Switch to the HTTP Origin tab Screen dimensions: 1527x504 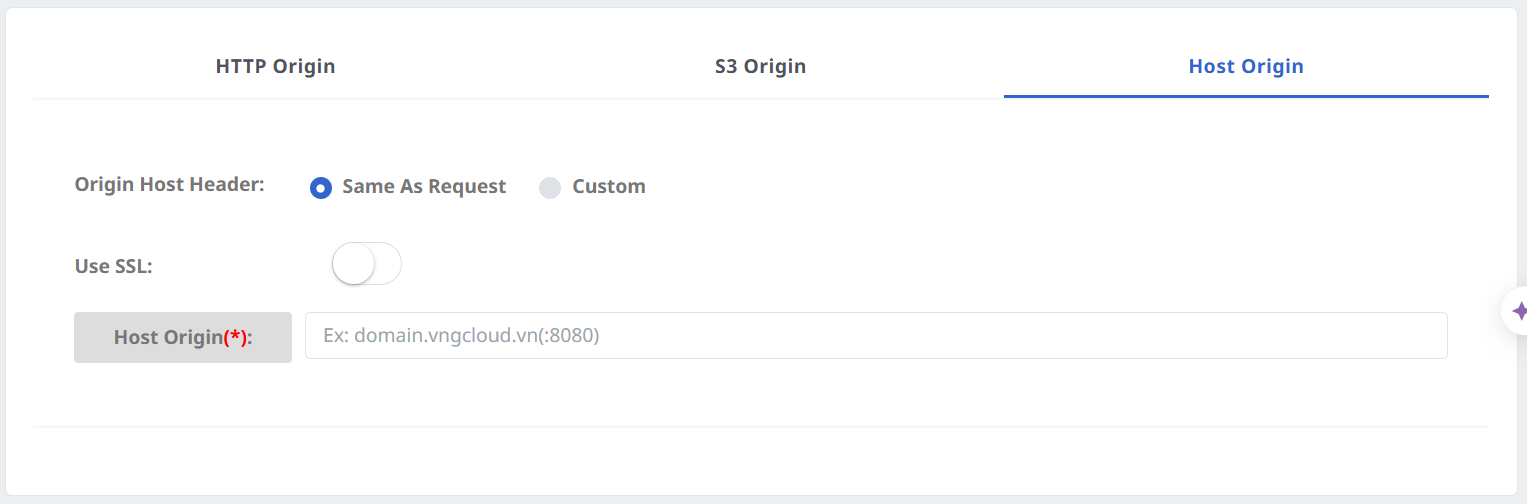click(275, 67)
